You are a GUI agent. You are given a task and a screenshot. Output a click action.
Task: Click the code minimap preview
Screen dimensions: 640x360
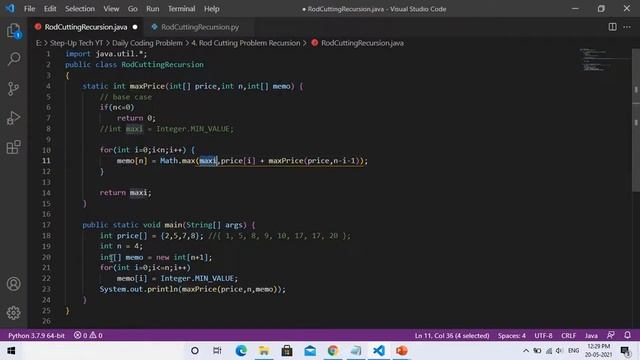coord(604,60)
